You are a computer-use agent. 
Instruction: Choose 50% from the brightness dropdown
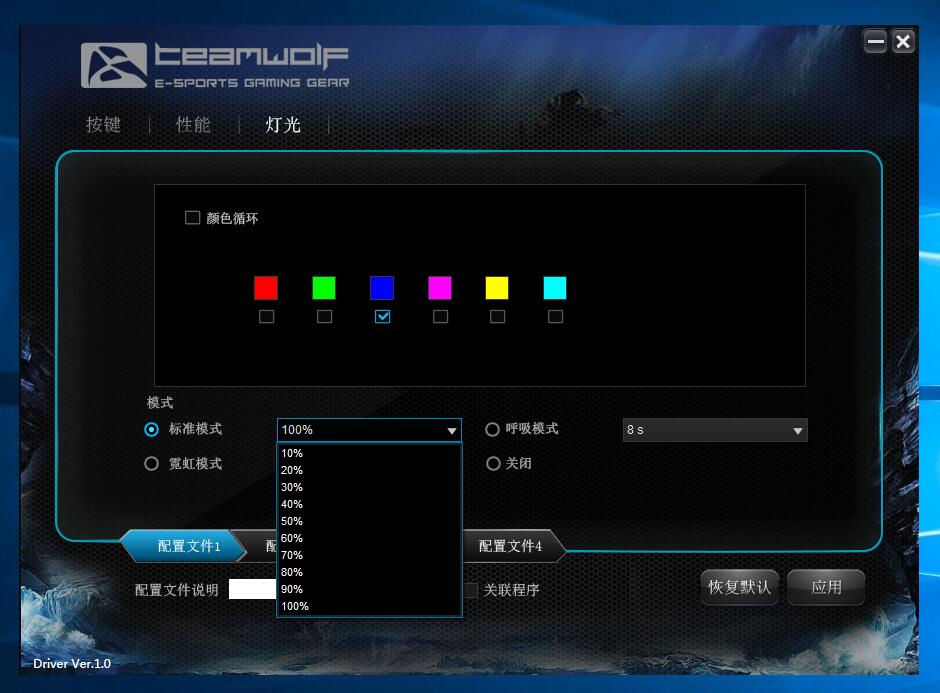pos(292,521)
